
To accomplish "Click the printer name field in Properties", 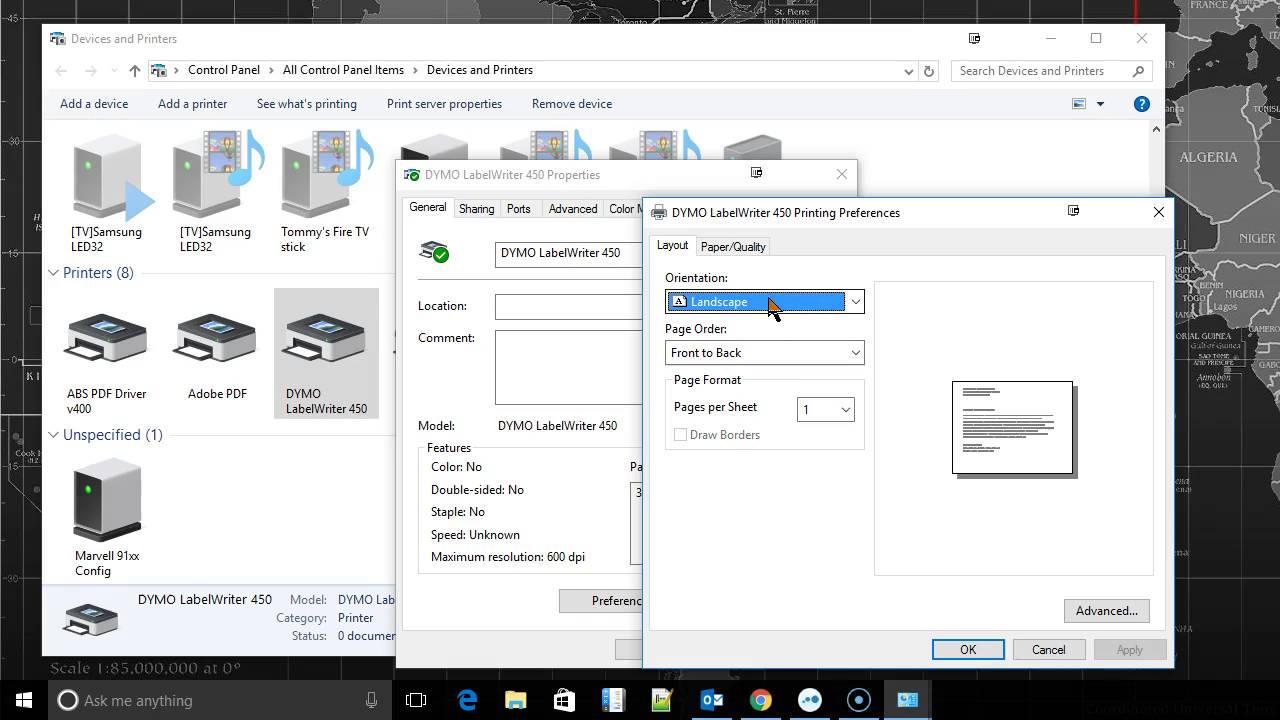I will click(568, 253).
